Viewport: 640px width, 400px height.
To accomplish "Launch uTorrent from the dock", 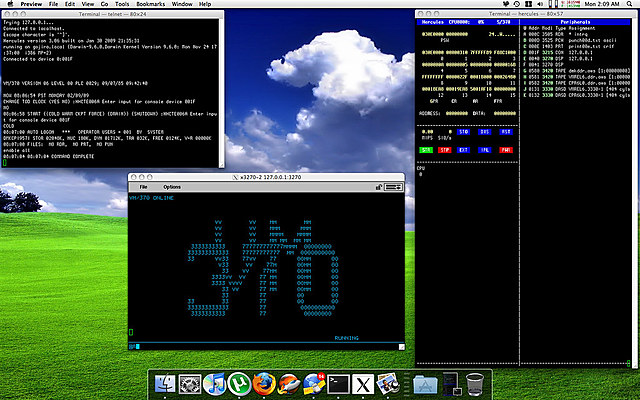I will 239,384.
